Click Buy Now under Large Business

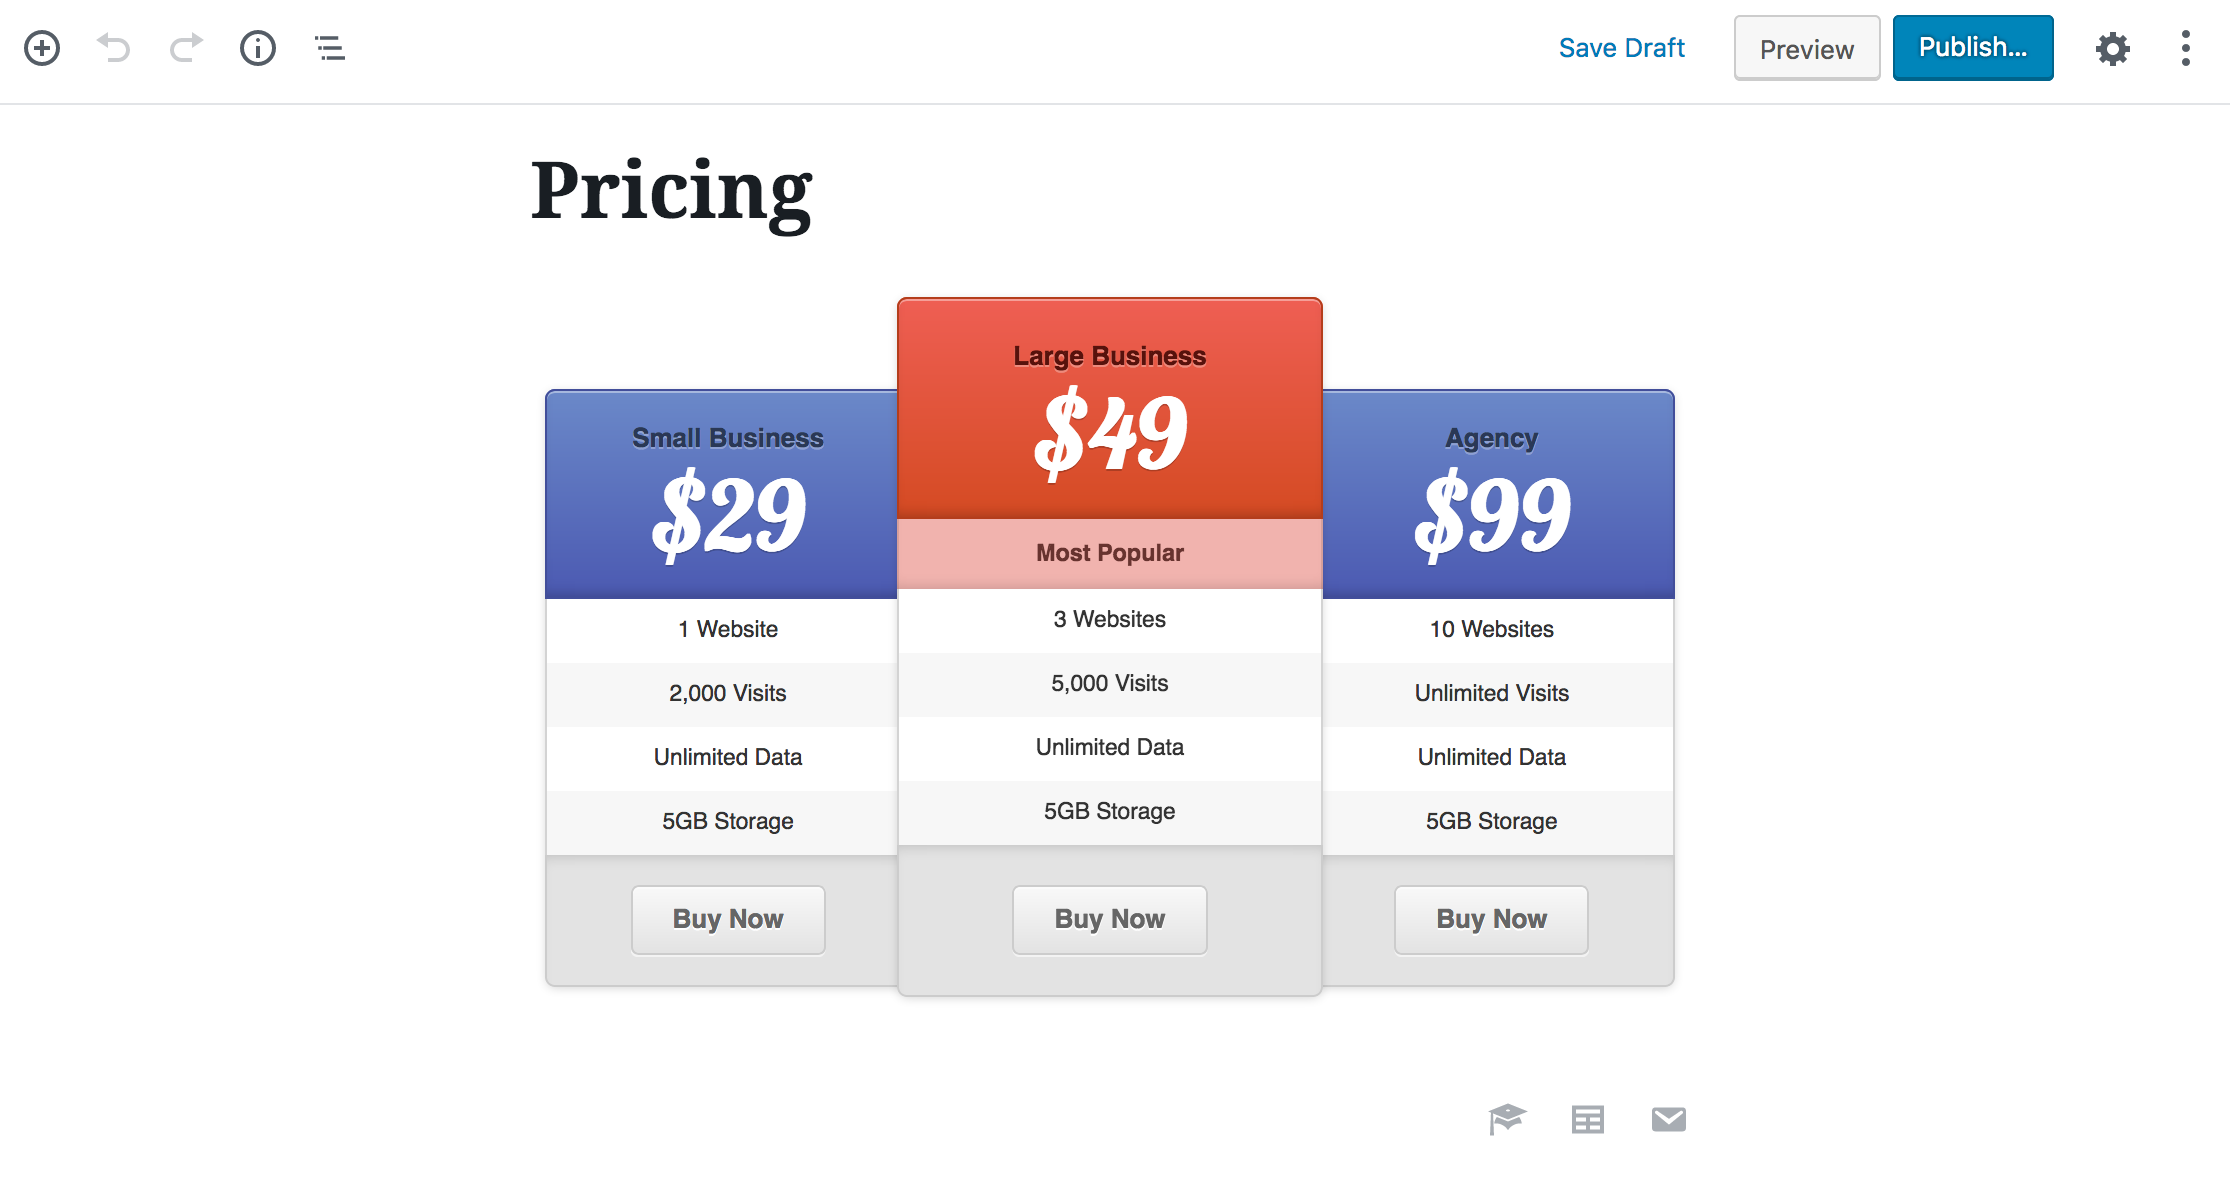tap(1110, 919)
